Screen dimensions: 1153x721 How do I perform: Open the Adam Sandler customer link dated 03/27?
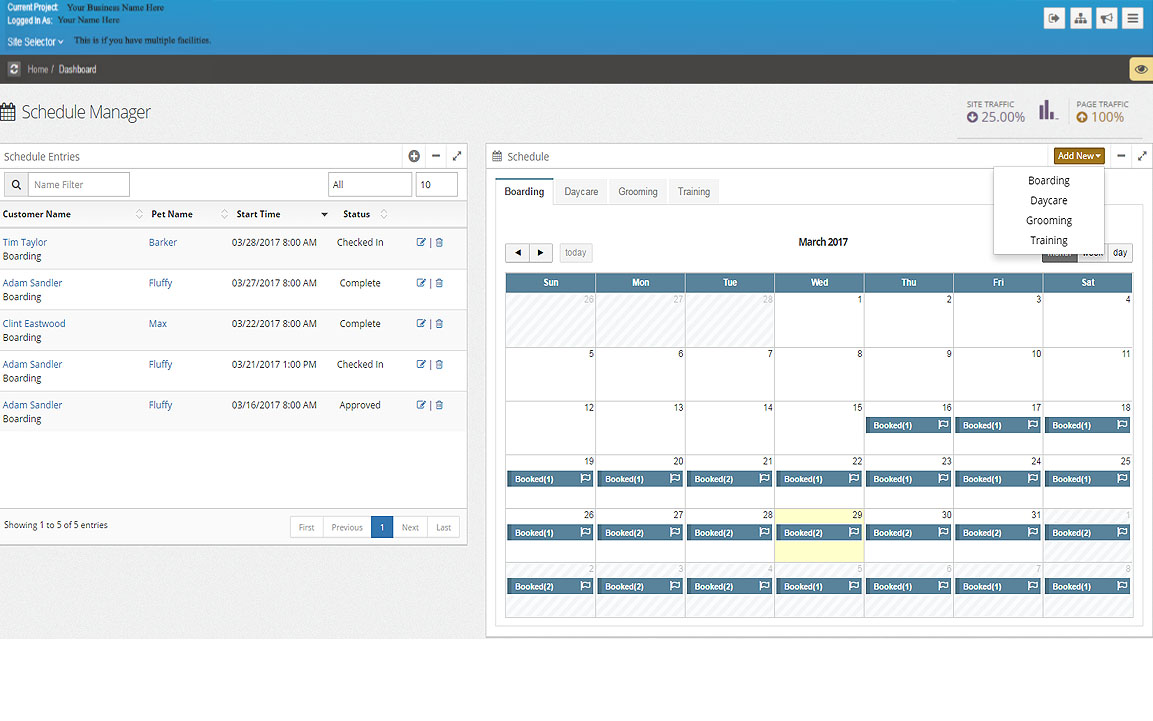pos(33,283)
